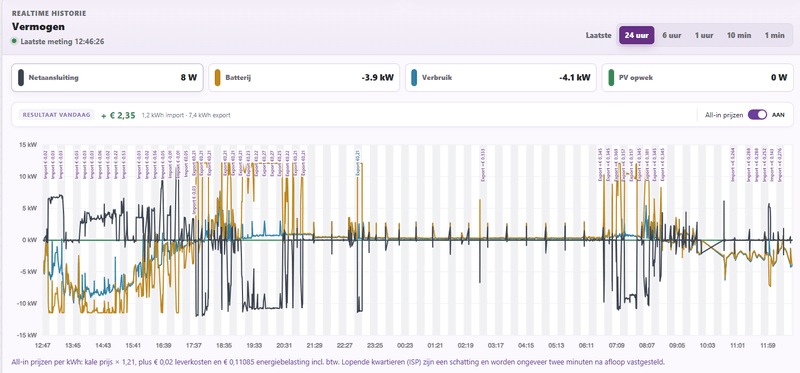
Task: Click the '1,2 kWh import · 7,4 kWh export' text
Action: [x=186, y=115]
